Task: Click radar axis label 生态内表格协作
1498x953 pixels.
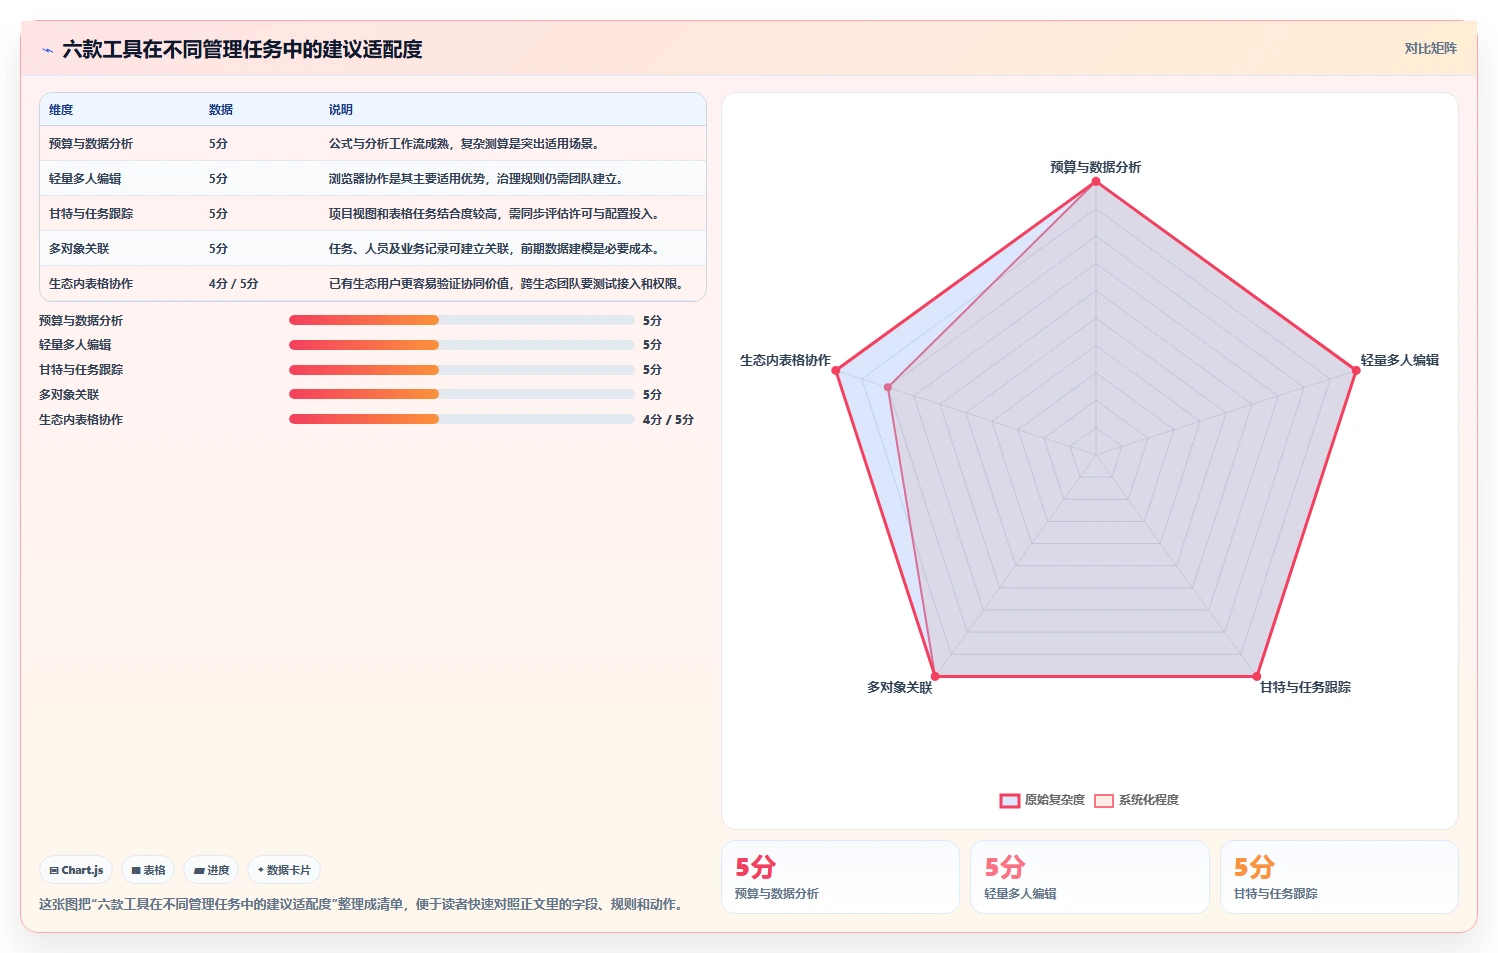Action: [x=785, y=360]
